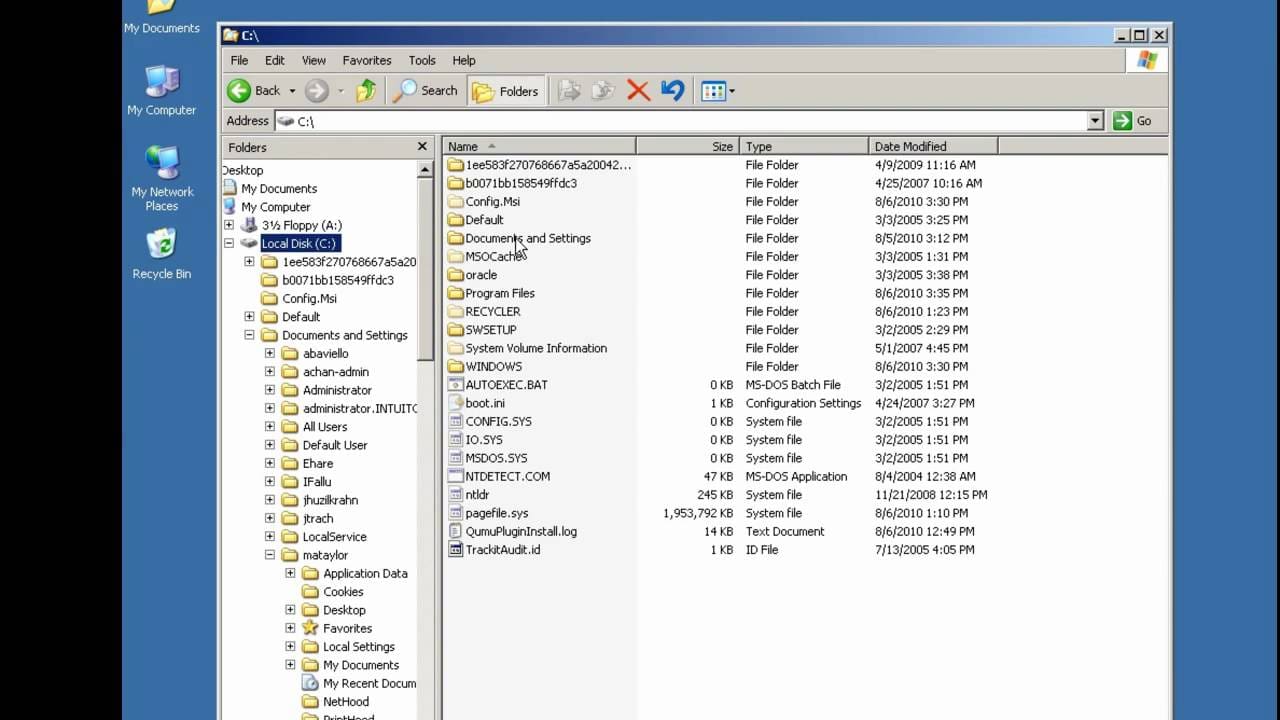Click the Go button

coord(1133,121)
